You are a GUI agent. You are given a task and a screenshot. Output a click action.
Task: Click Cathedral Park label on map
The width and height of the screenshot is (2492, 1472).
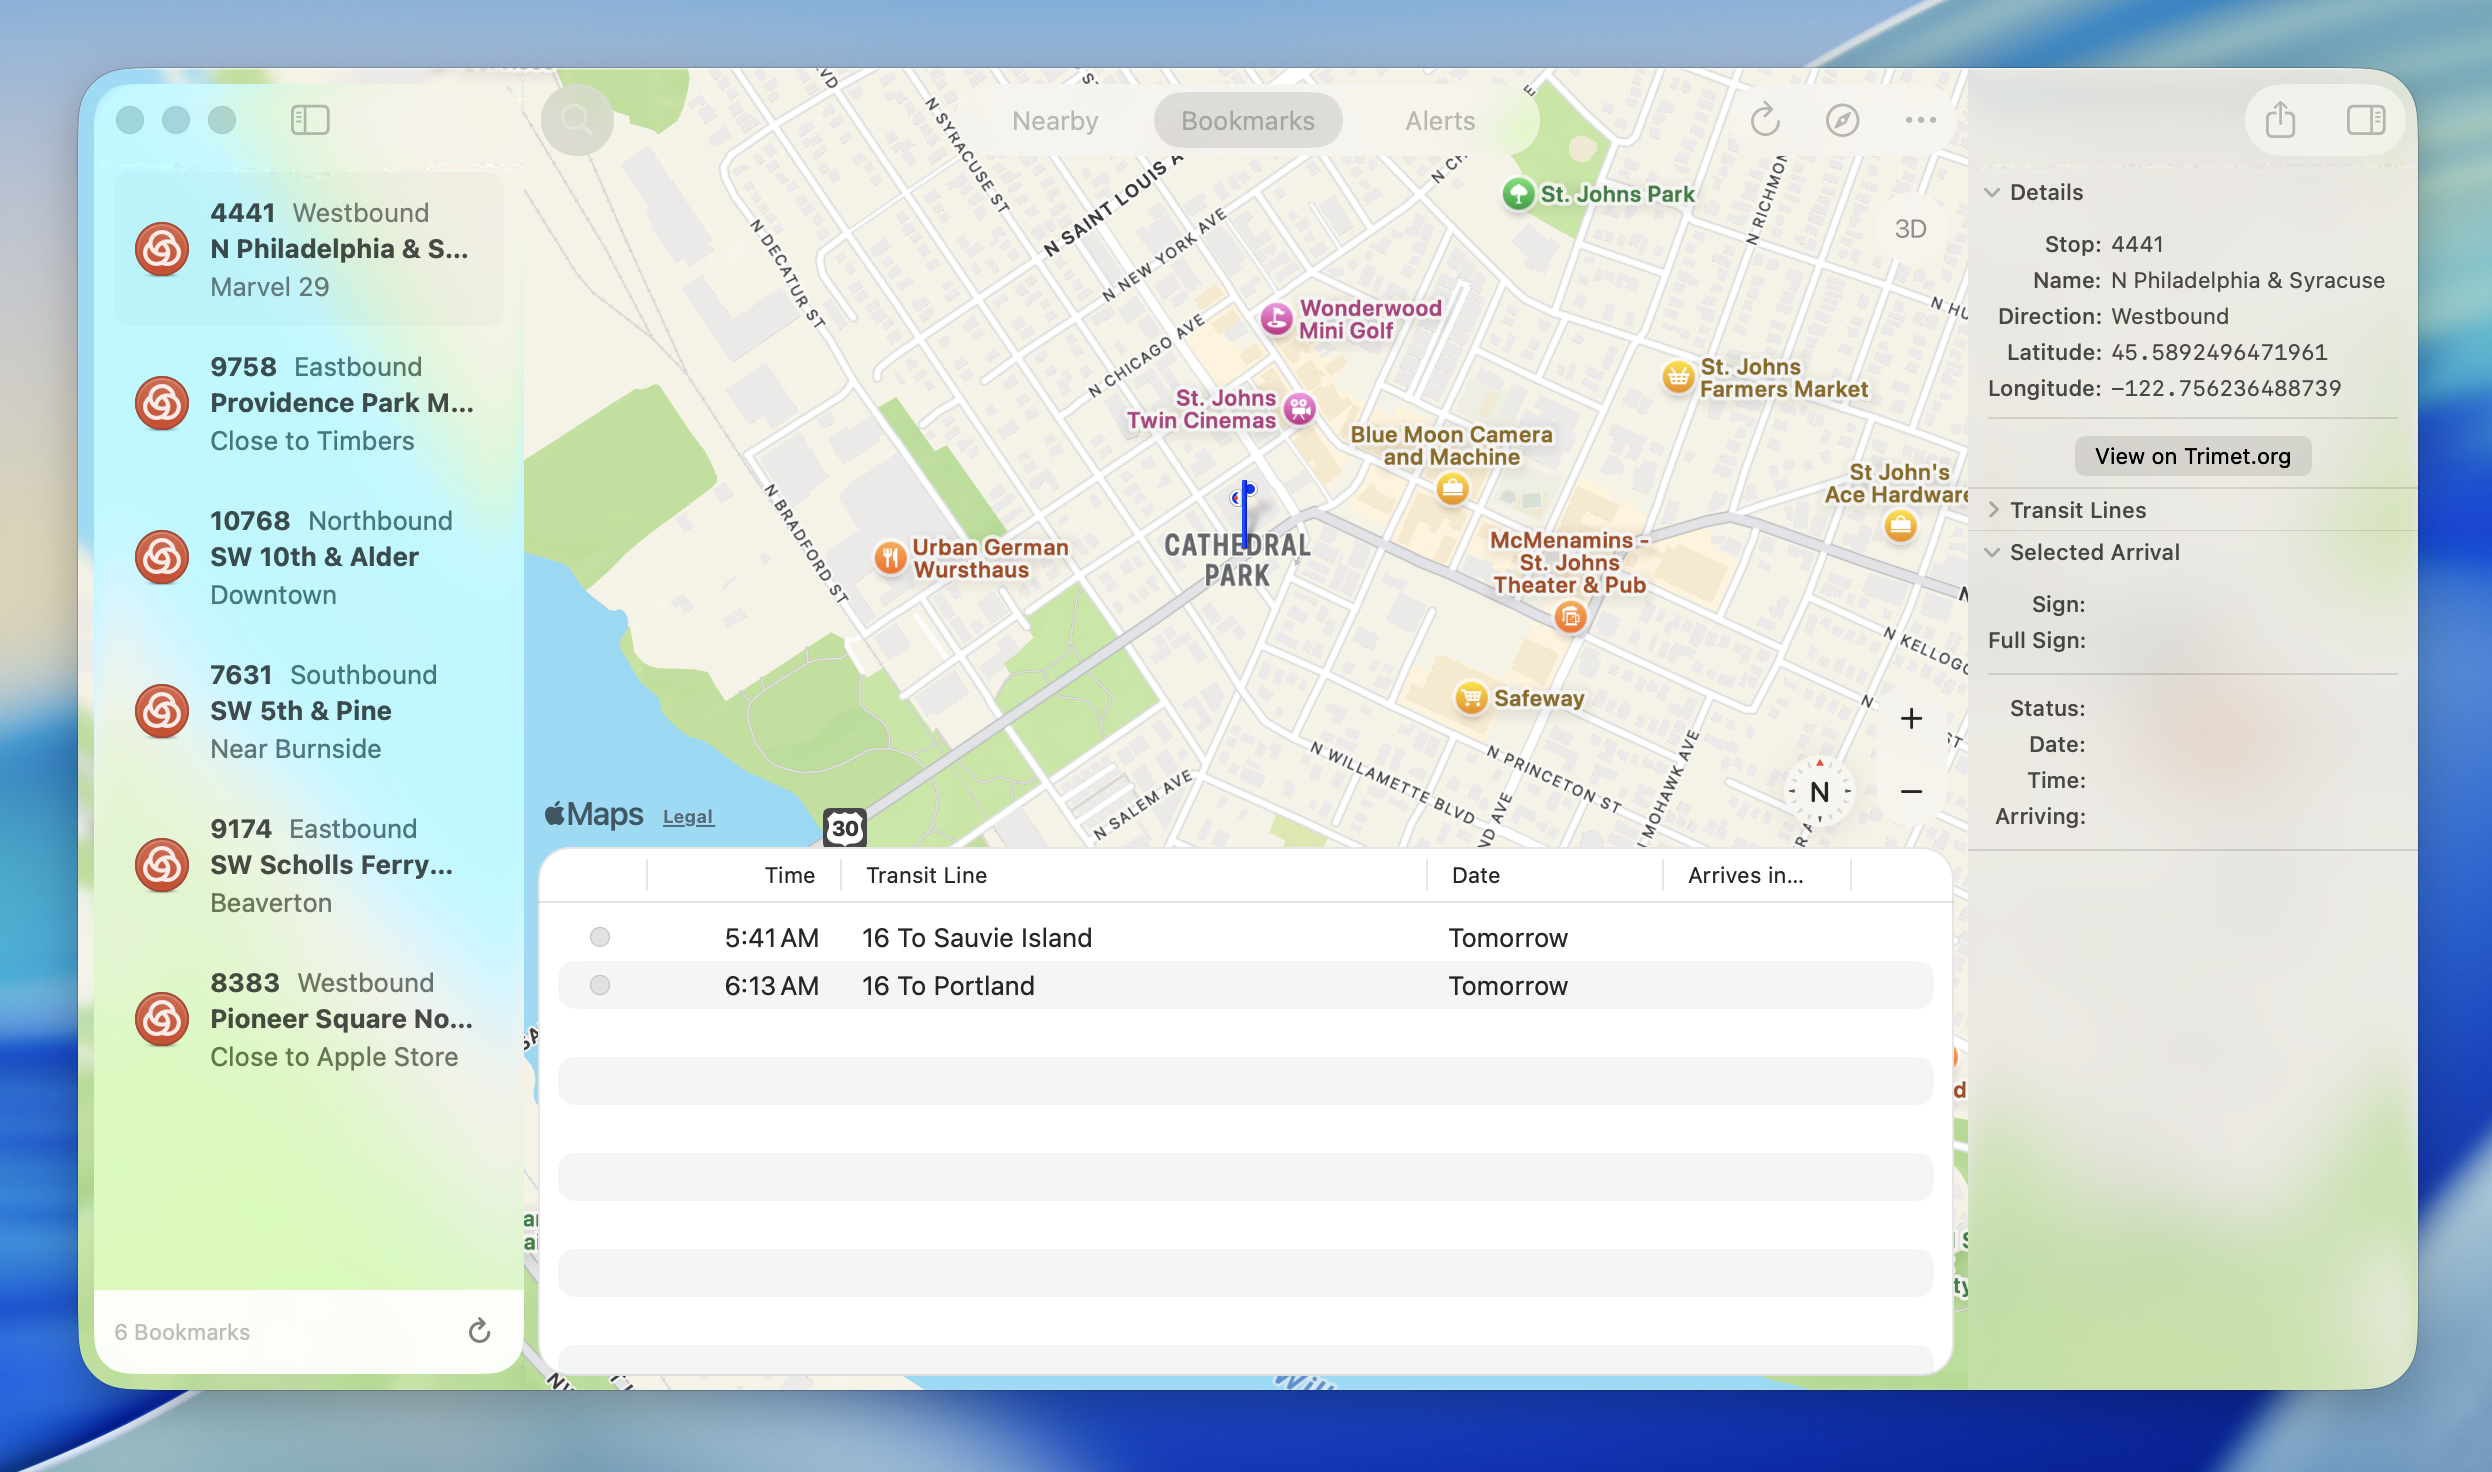point(1237,560)
